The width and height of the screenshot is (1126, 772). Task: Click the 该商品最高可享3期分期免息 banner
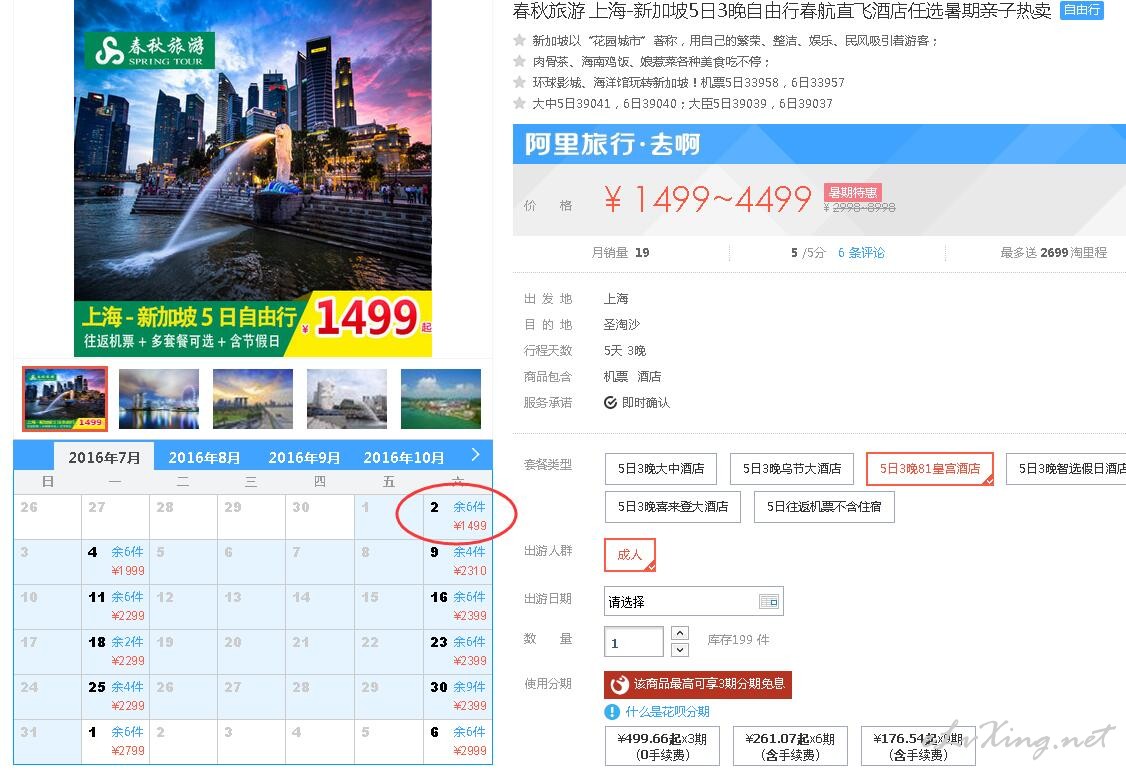(697, 684)
